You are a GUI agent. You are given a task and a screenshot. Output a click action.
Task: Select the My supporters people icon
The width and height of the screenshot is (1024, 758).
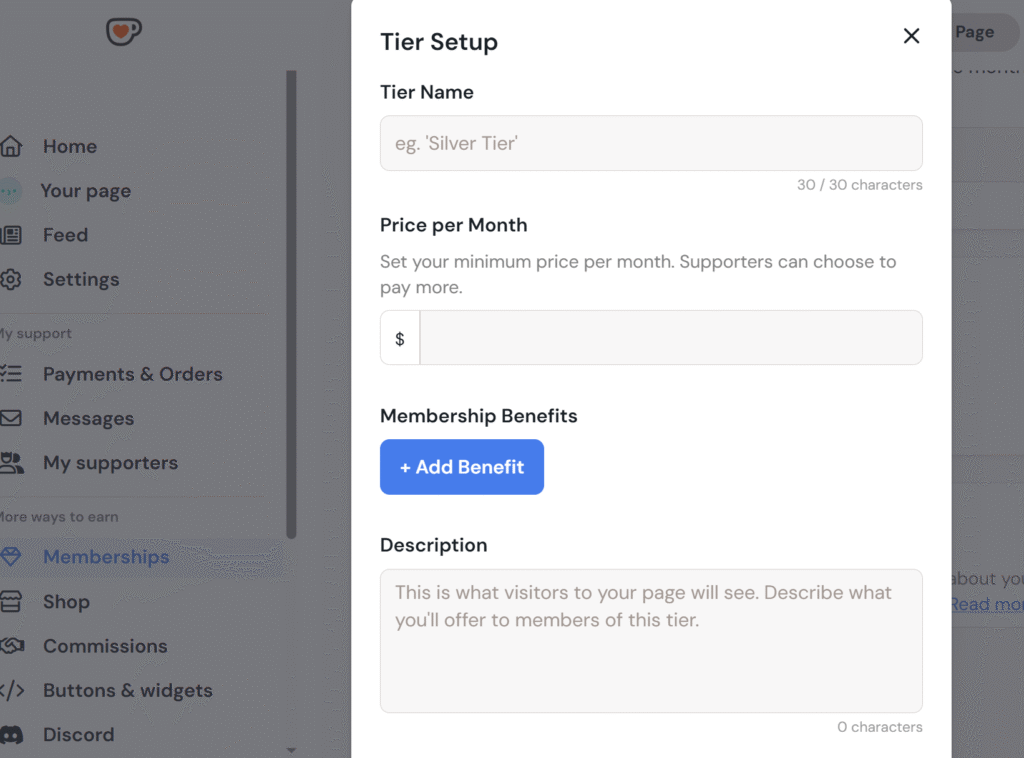(12, 462)
